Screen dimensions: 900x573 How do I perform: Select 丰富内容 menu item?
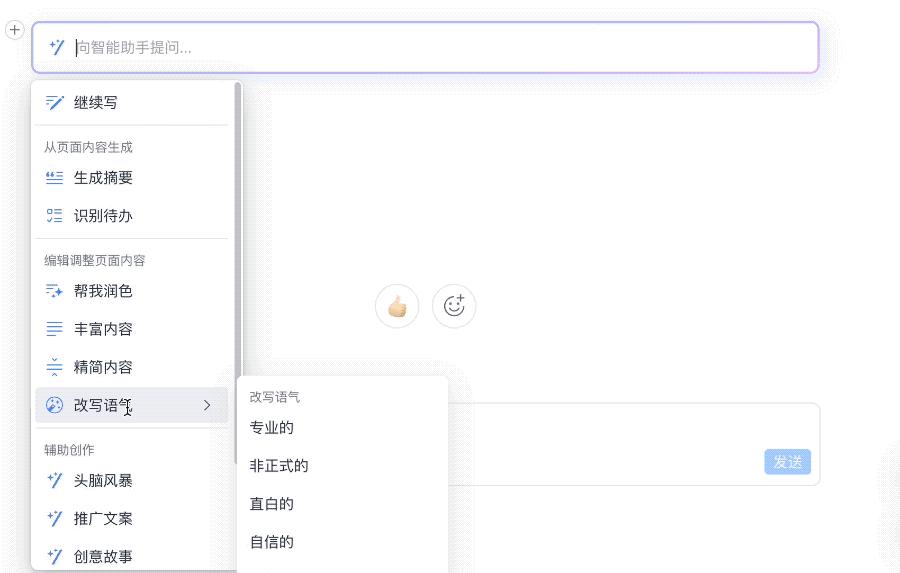pyautogui.click(x=131, y=329)
